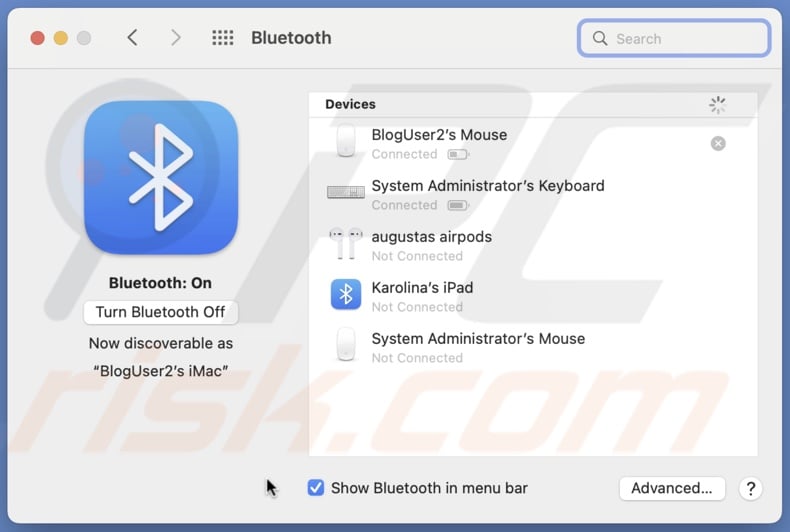
Task: Click the large Bluetooth logo icon
Action: (x=161, y=177)
